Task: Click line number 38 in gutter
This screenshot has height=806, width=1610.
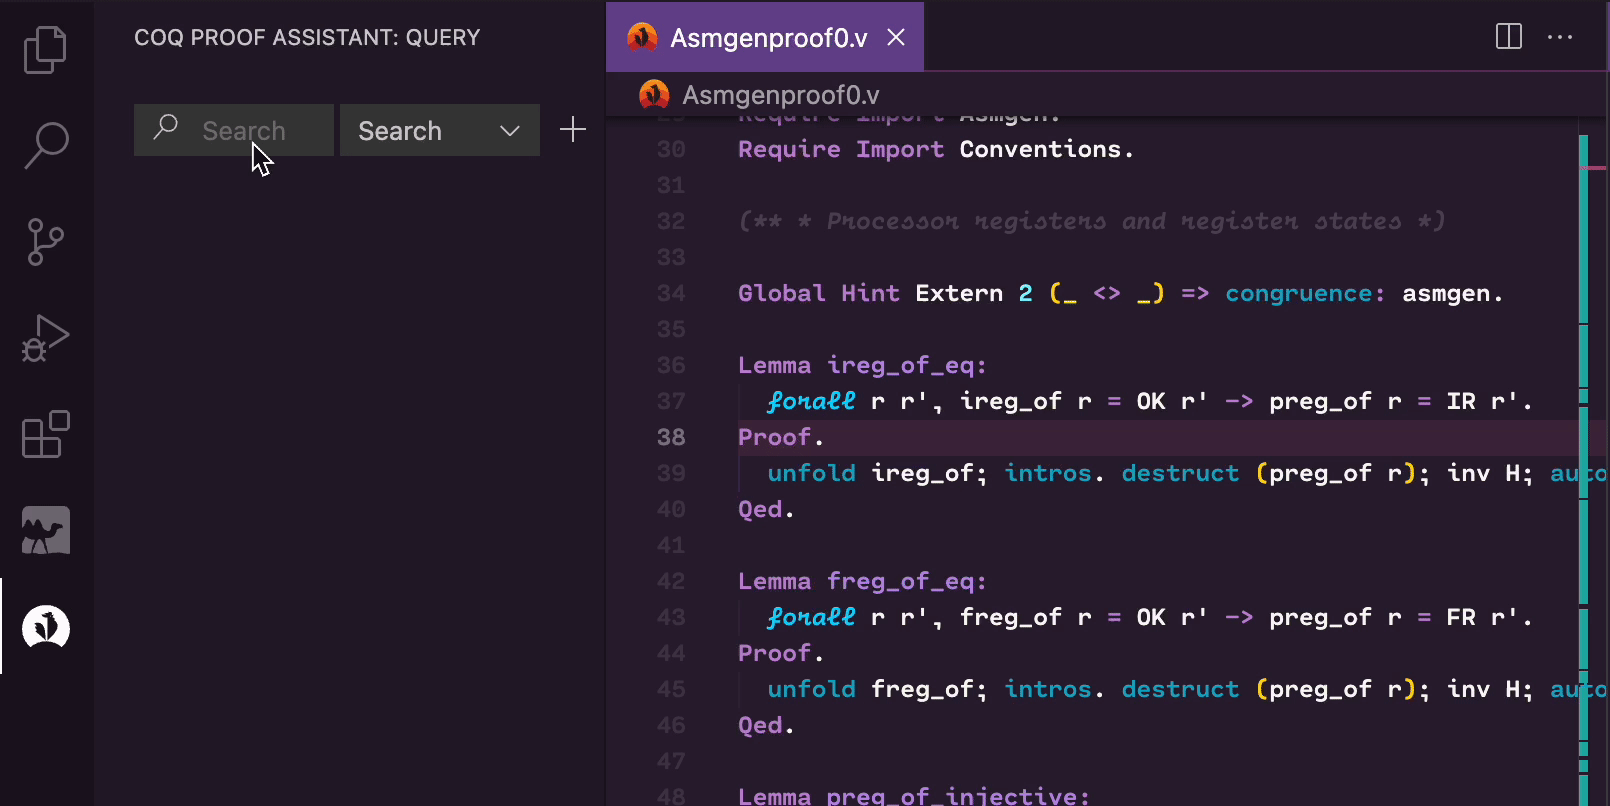Action: pyautogui.click(x=671, y=437)
